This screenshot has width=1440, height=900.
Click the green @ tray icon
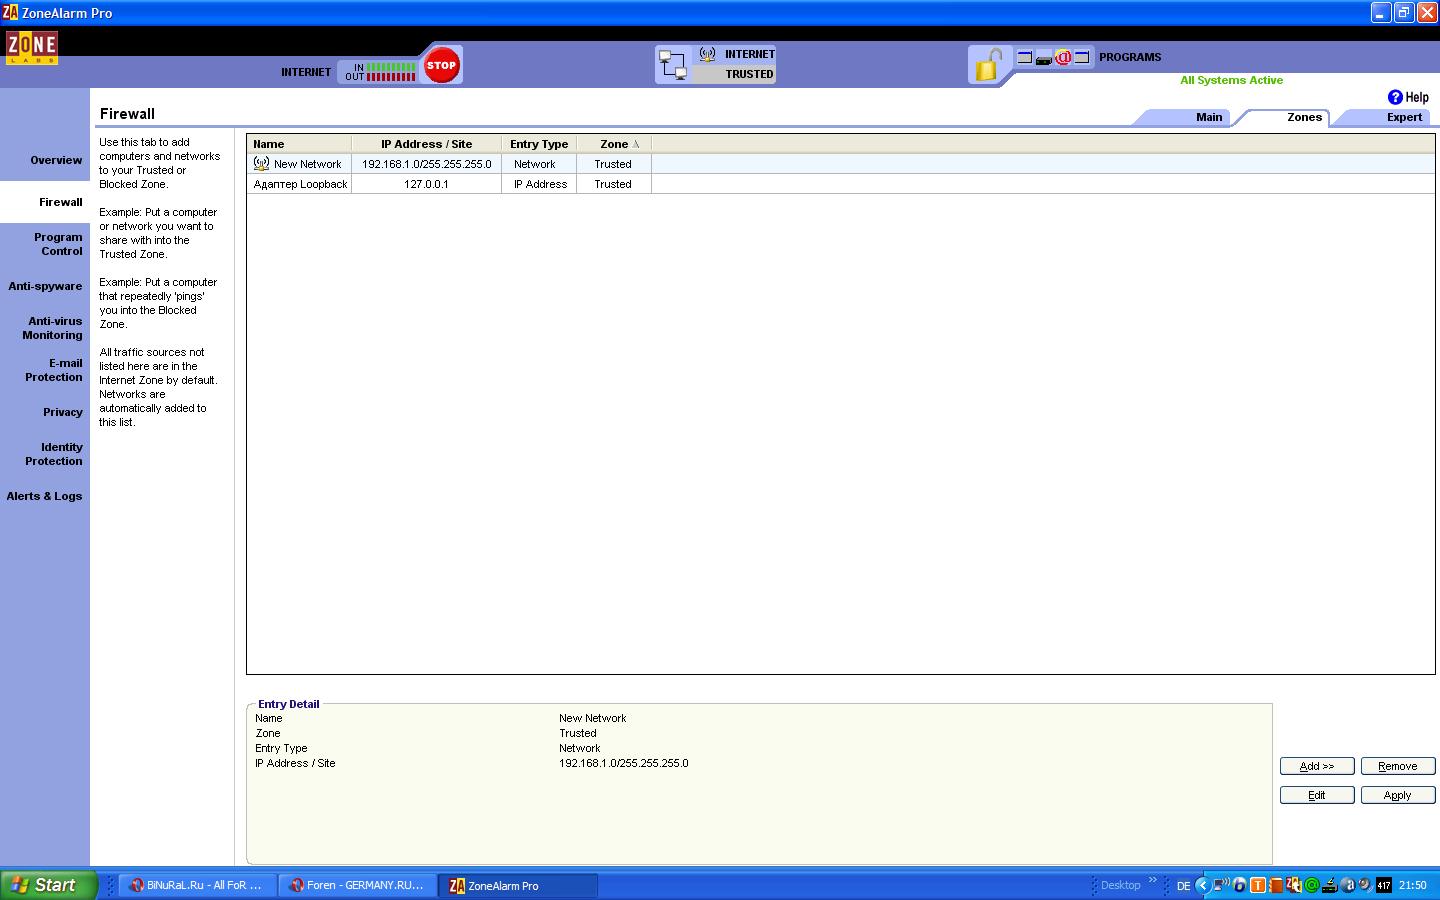click(x=1312, y=885)
